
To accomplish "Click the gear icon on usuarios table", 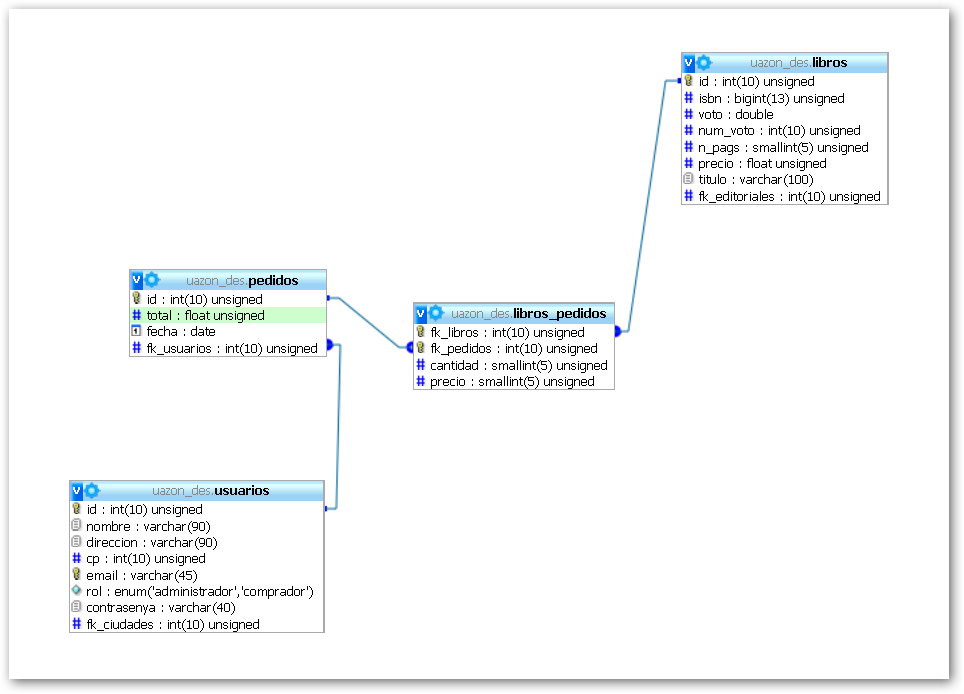I will [92, 490].
